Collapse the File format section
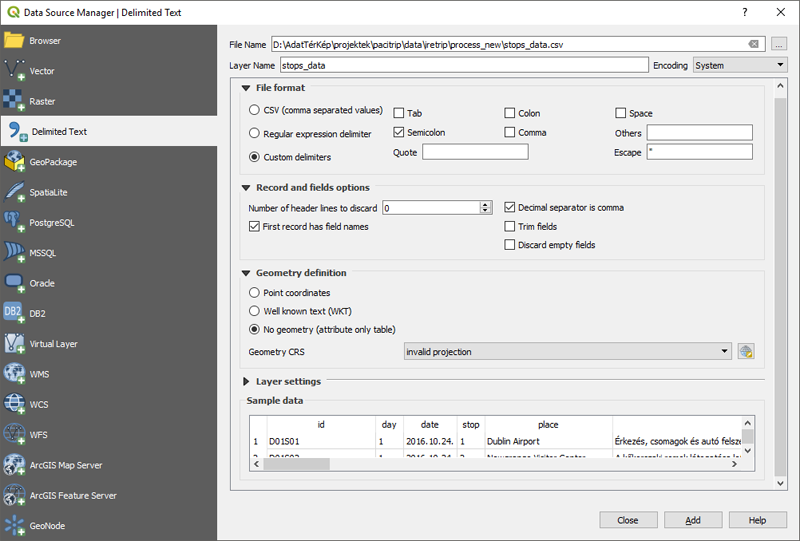This screenshot has height=541, width=800. [x=246, y=88]
